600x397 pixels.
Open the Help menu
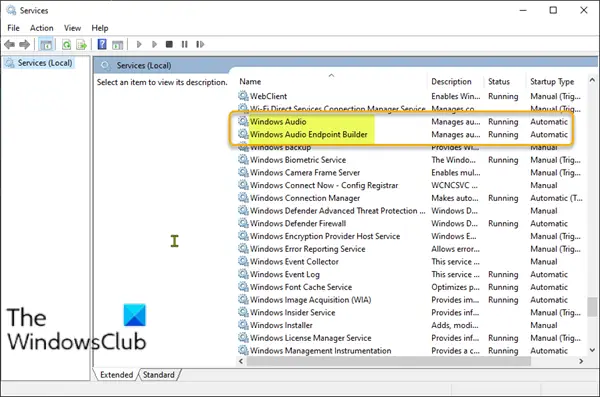100,28
